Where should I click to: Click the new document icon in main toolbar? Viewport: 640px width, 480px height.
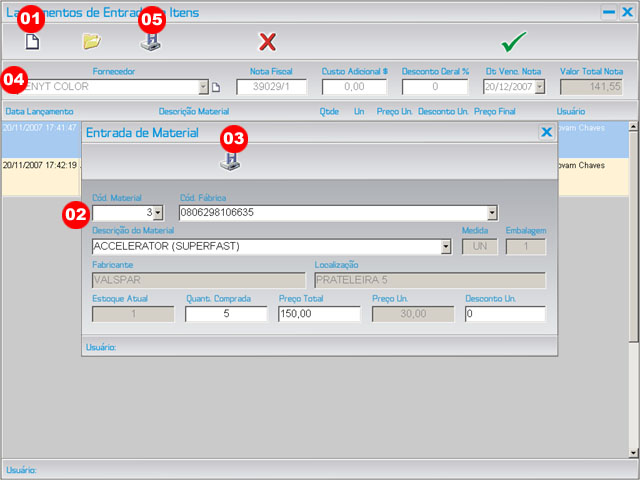(x=32, y=42)
